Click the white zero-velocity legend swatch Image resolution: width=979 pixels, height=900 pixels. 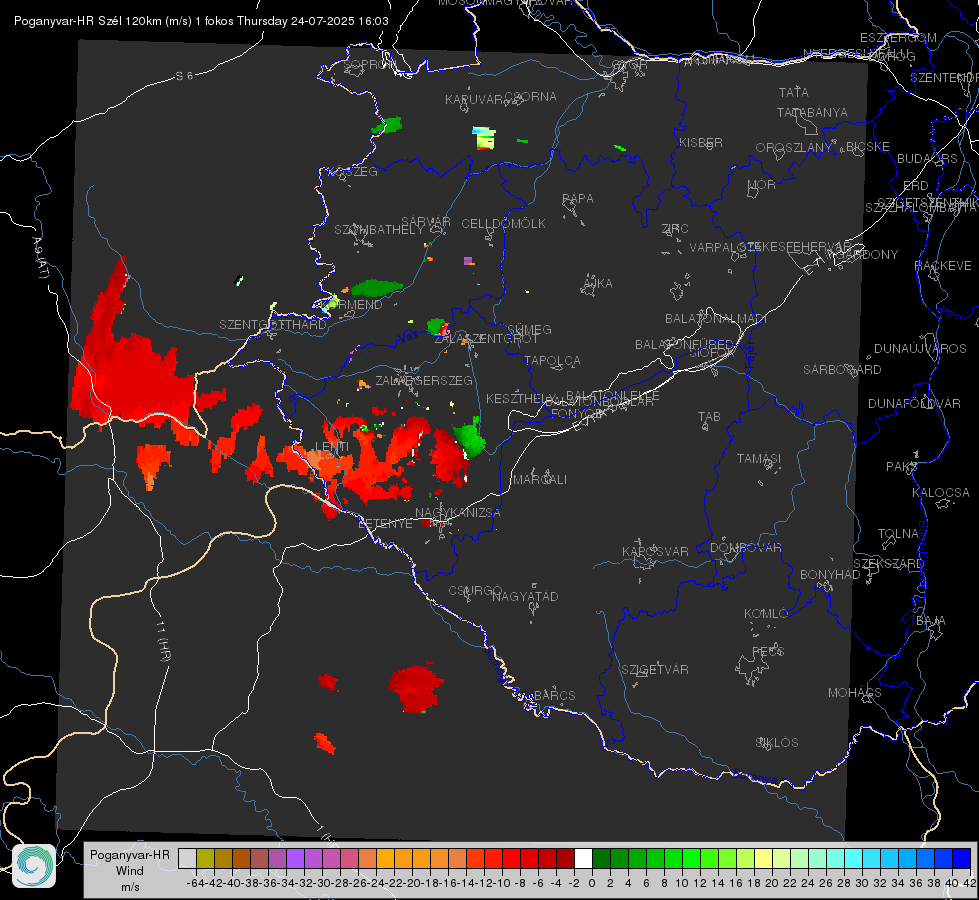pos(583,858)
